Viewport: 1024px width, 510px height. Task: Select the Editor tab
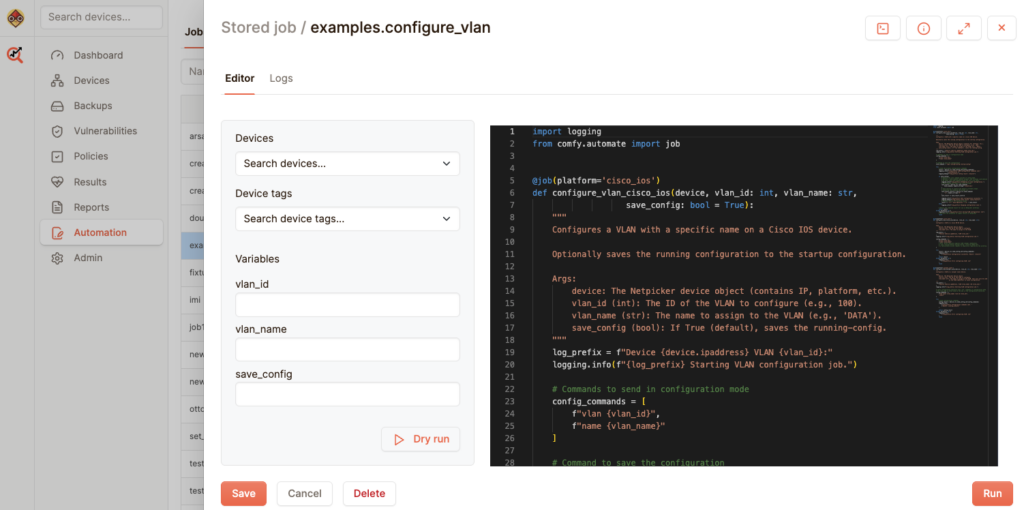tap(239, 78)
